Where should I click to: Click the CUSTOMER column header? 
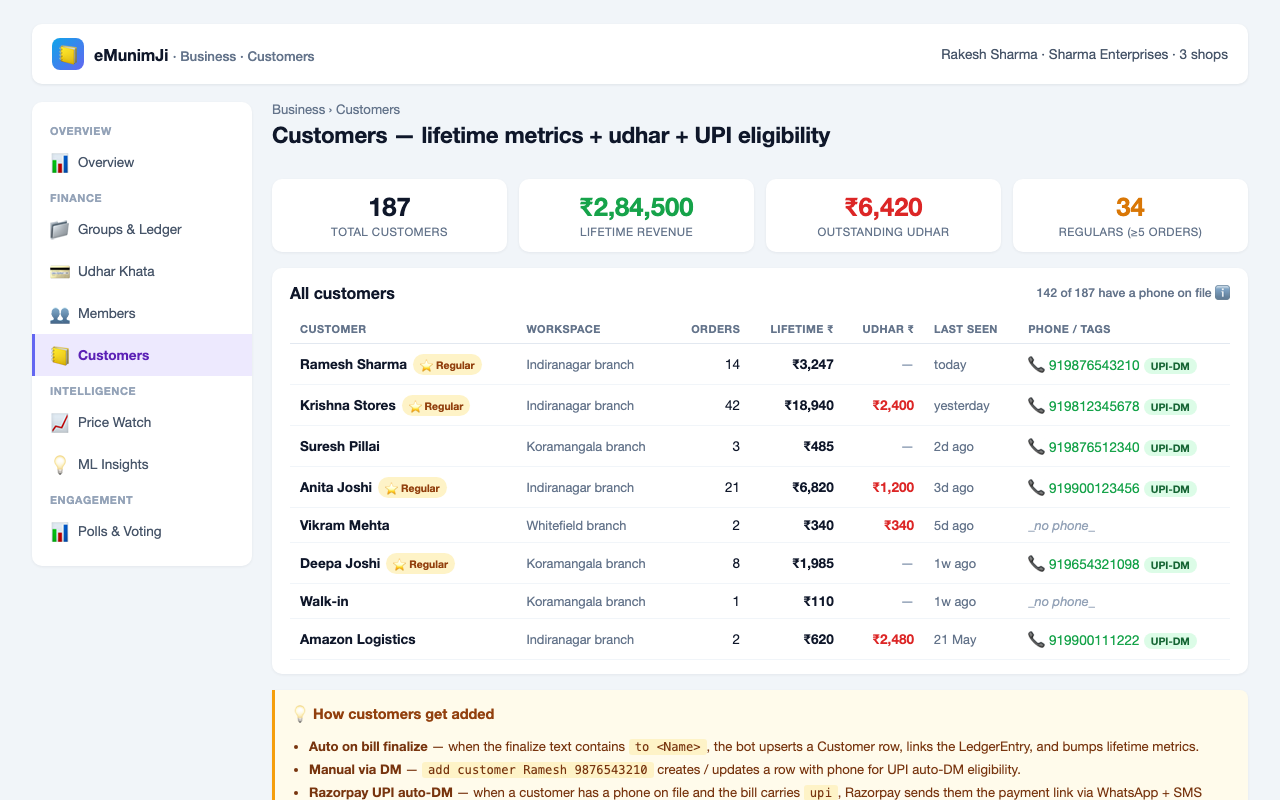tap(333, 329)
